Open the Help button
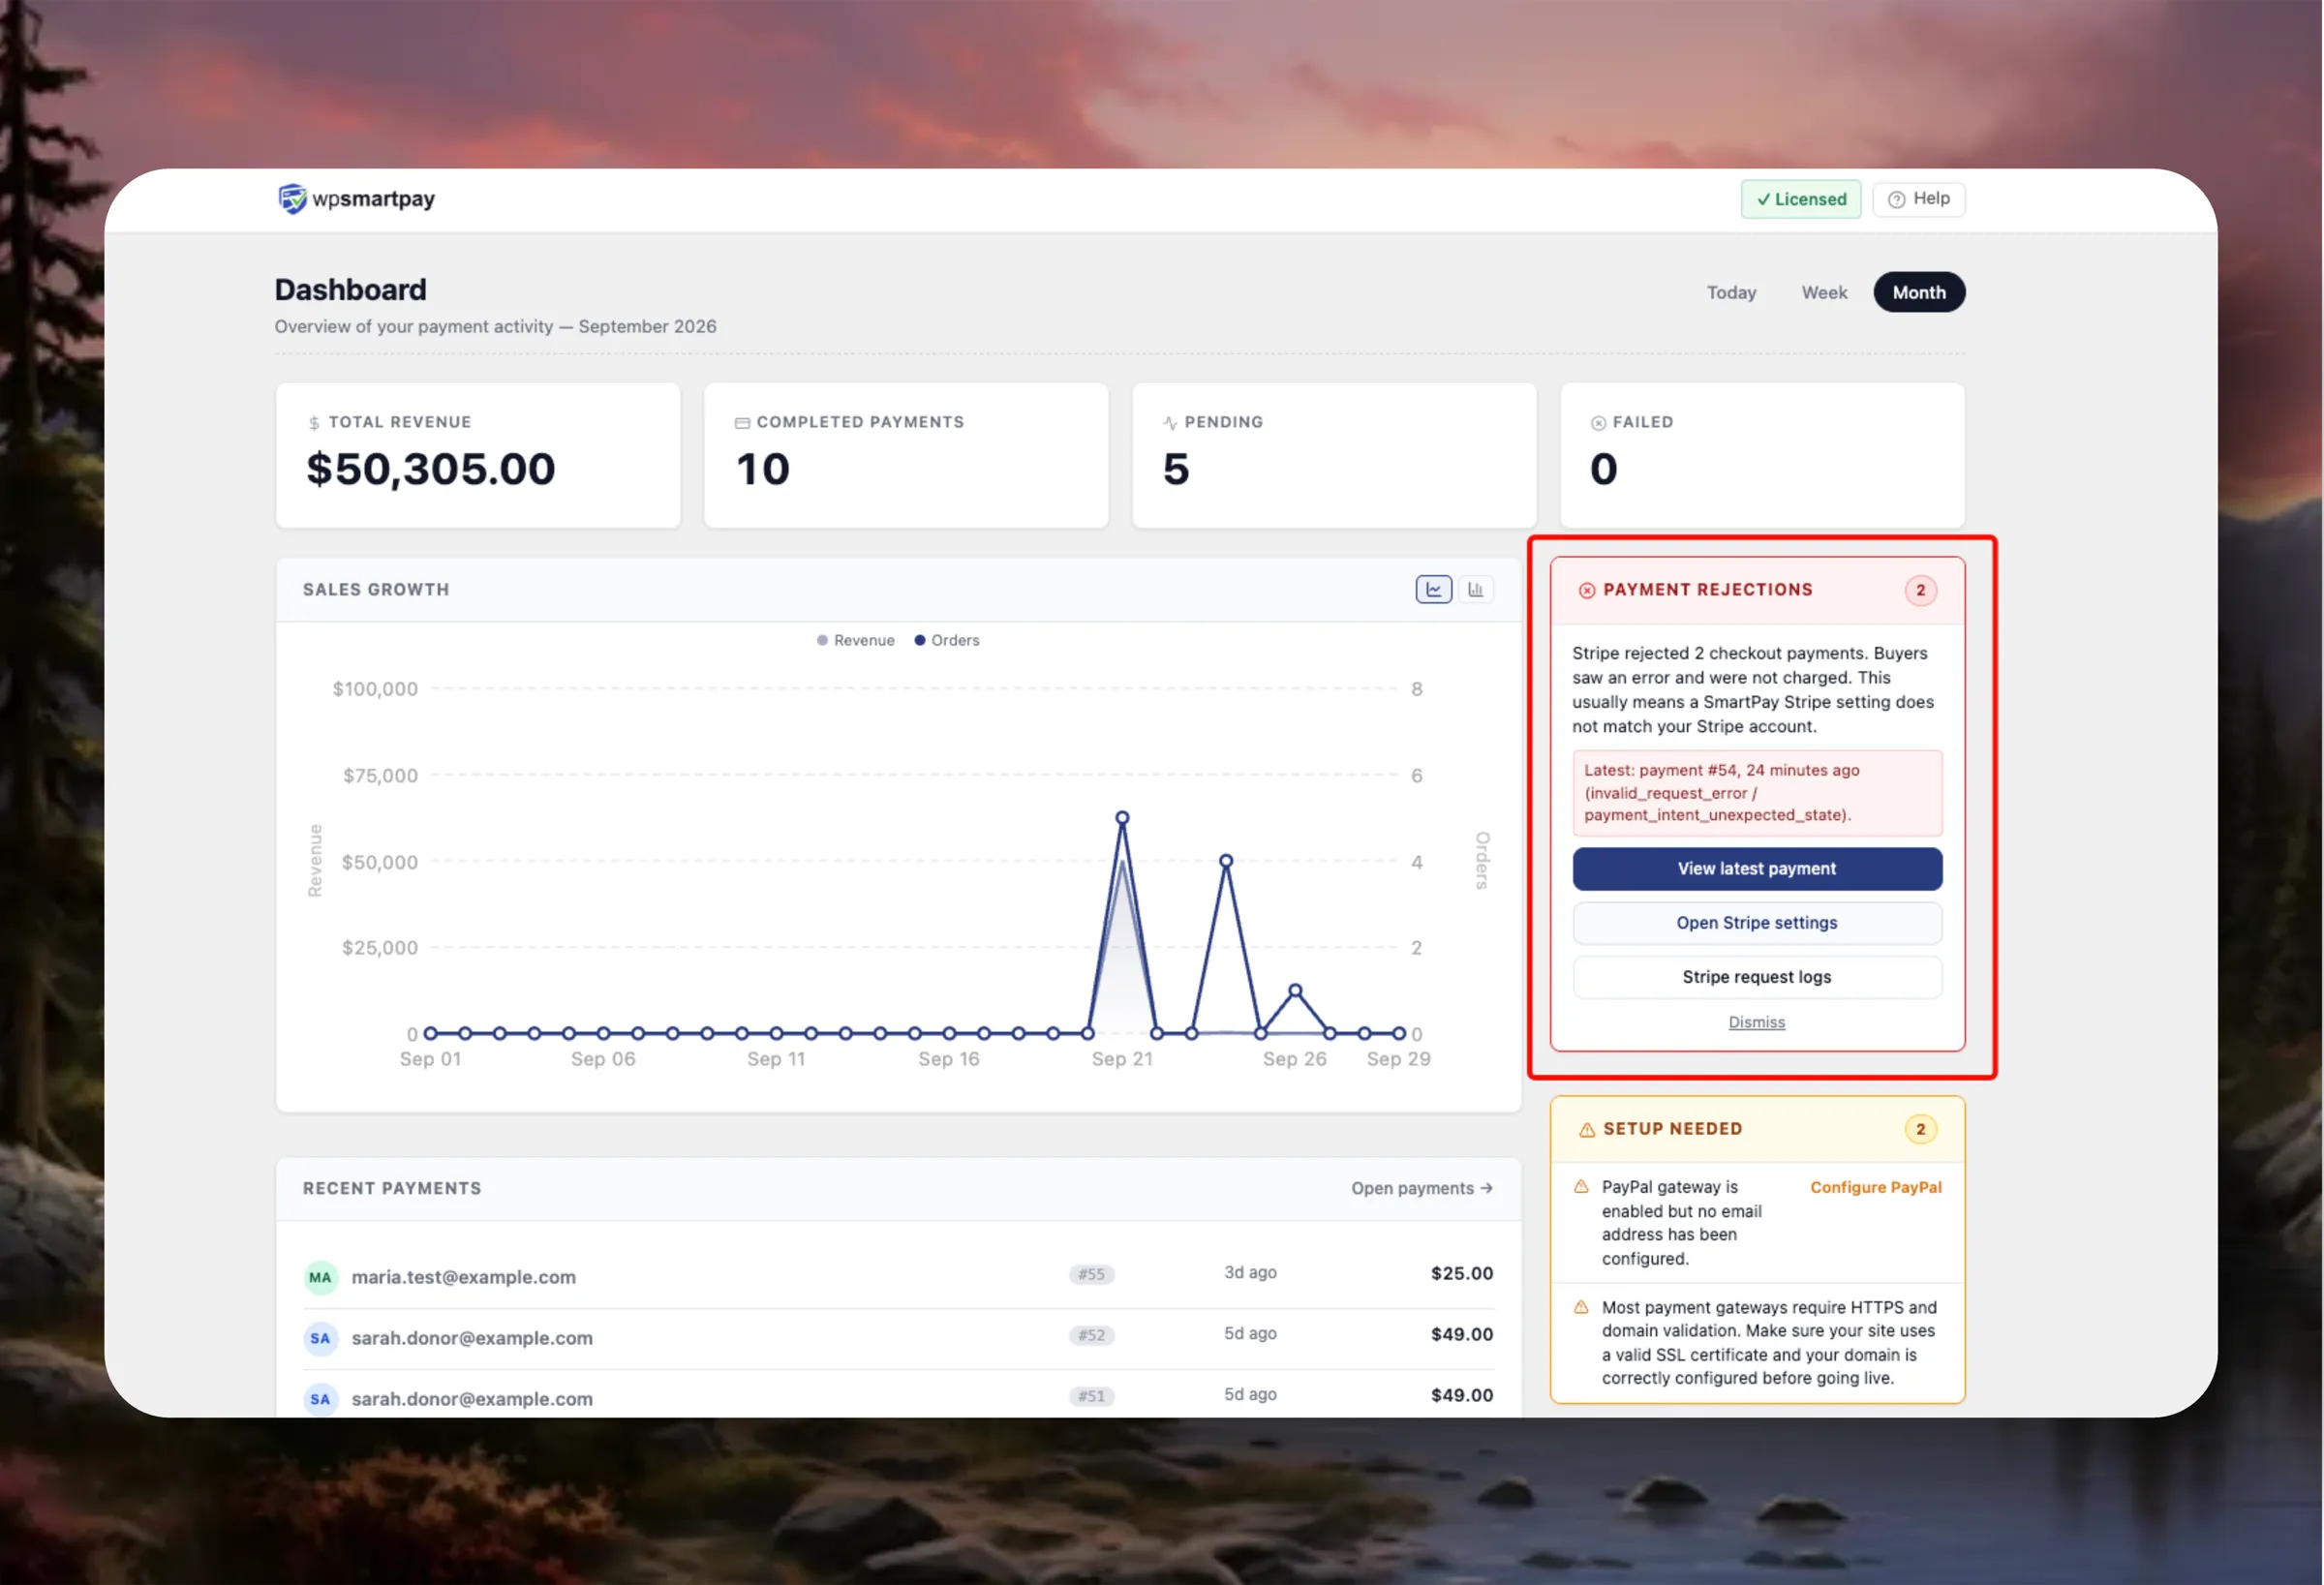 coord(1918,199)
